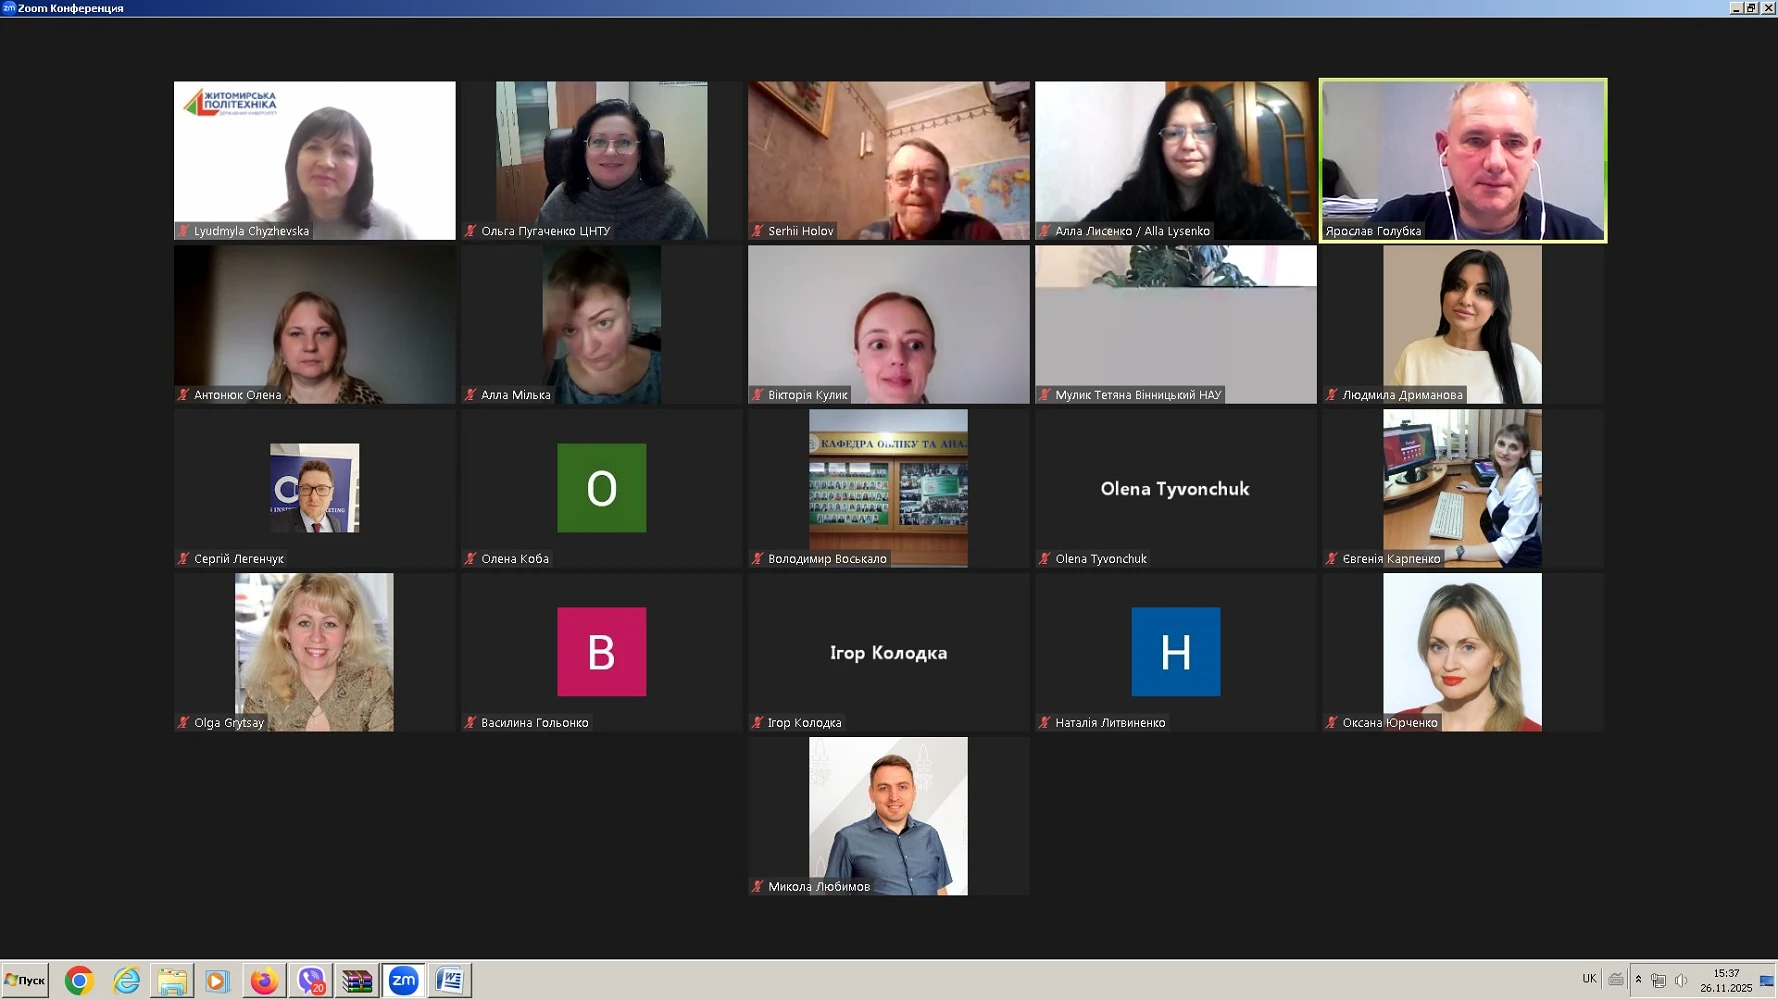The image size is (1778, 1000).
Task: Open Windows Media Player taskbar icon
Action: (217, 981)
